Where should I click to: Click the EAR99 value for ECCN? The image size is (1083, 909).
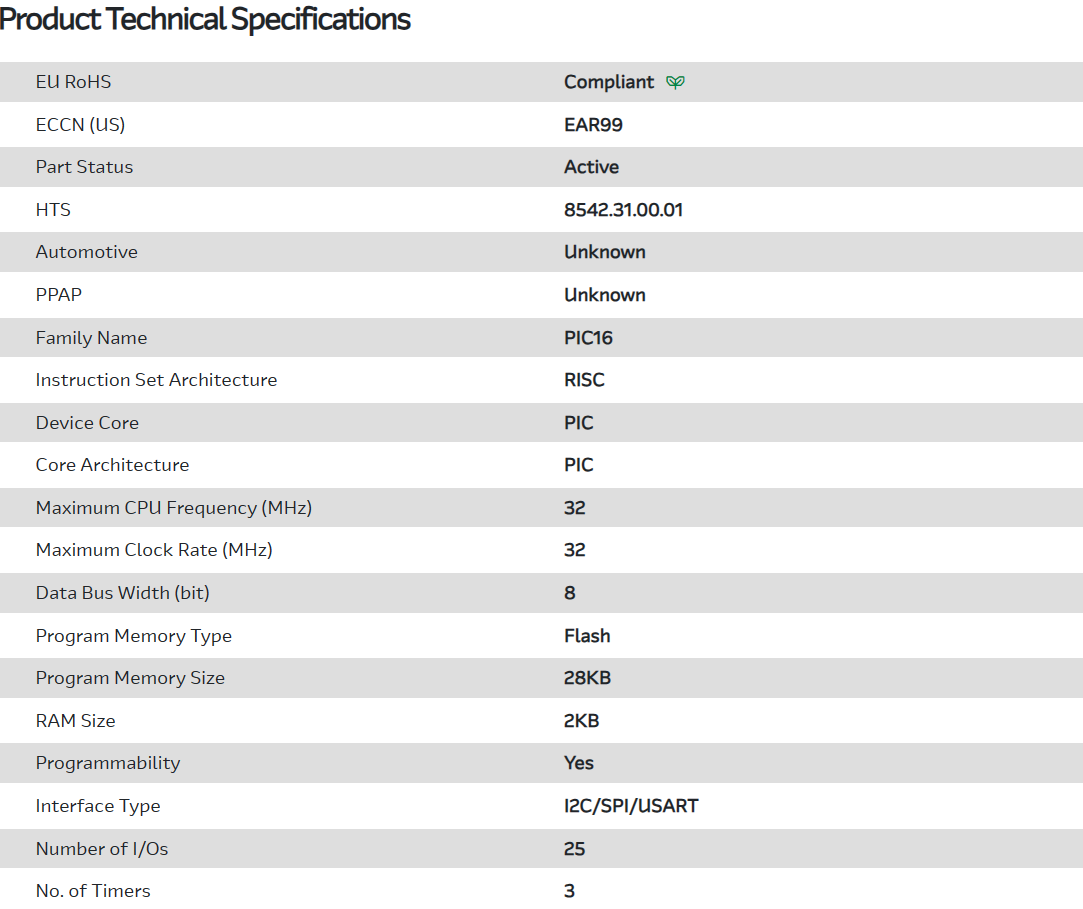coord(593,125)
